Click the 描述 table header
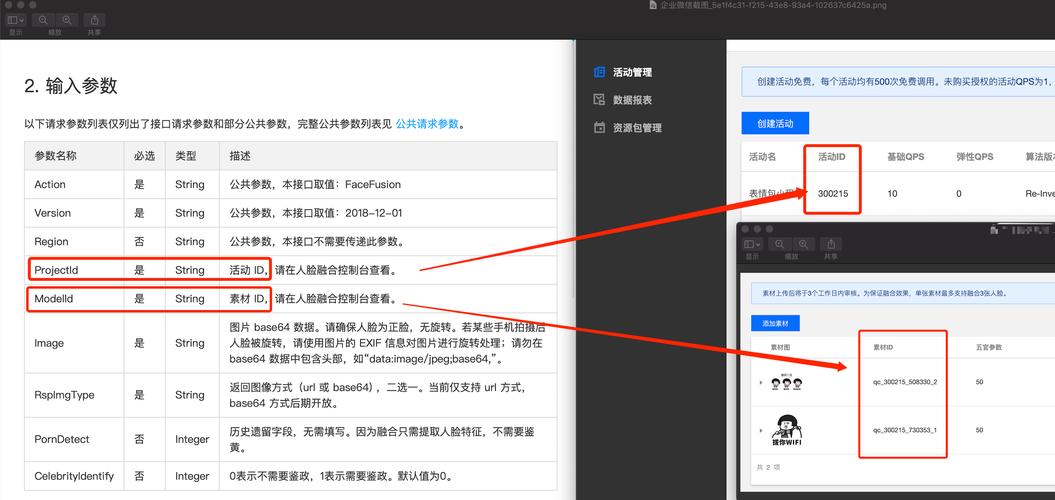This screenshot has height=500, width=1055. point(388,156)
